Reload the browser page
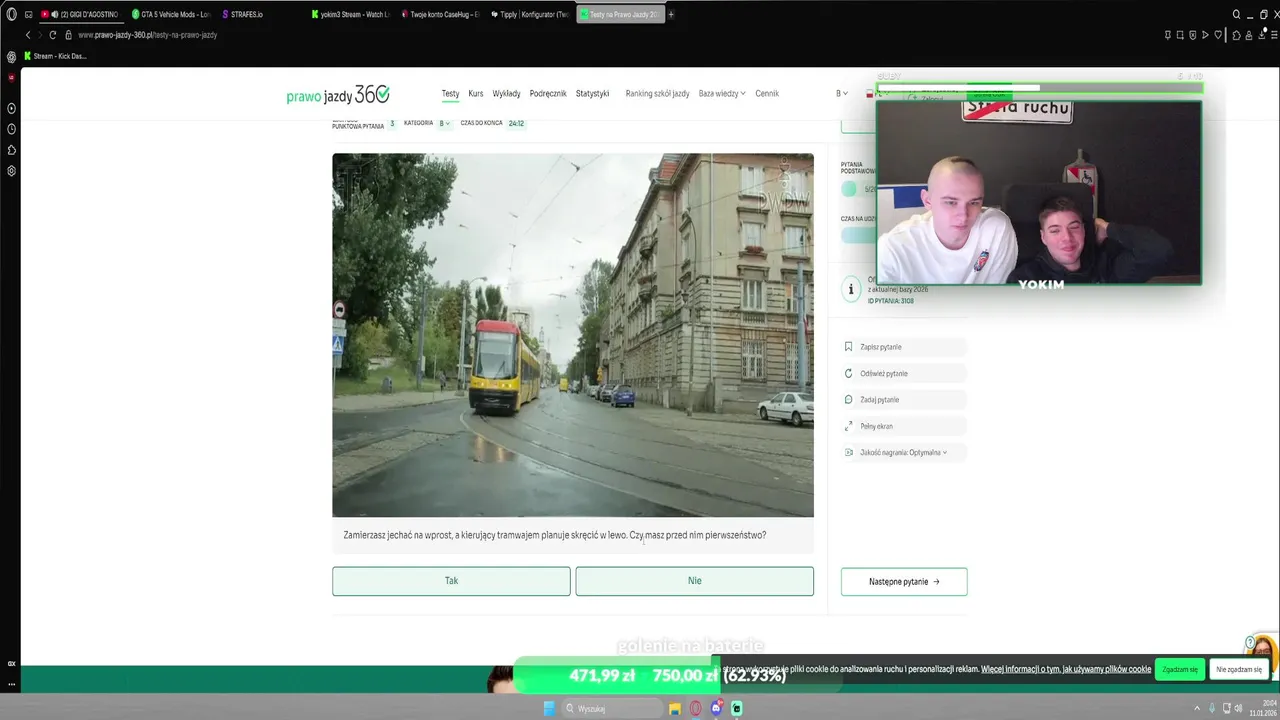 pyautogui.click(x=53, y=35)
